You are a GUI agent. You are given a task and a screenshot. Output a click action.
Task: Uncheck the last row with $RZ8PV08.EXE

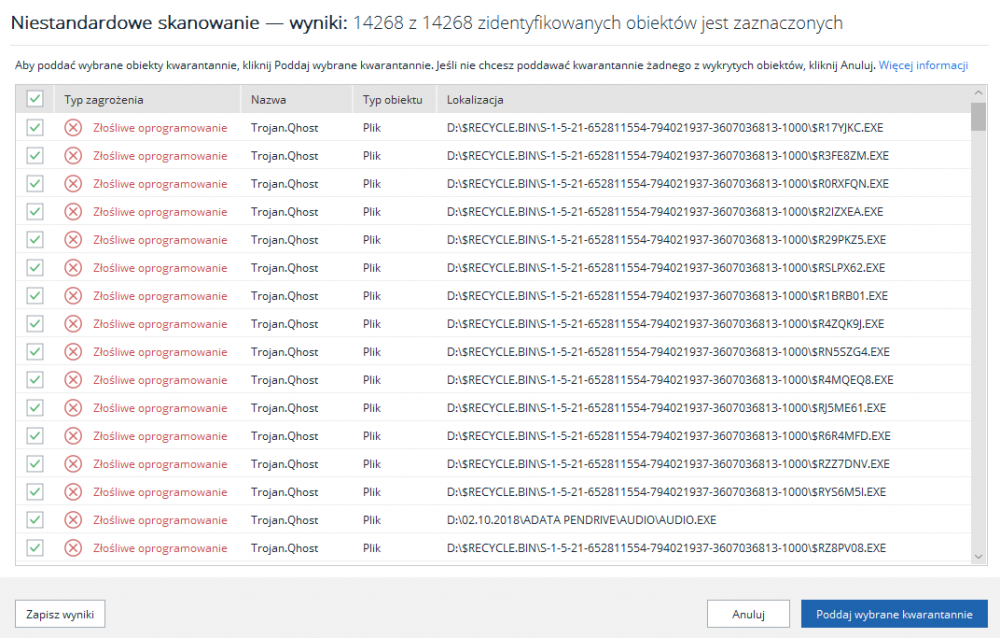[x=34, y=547]
